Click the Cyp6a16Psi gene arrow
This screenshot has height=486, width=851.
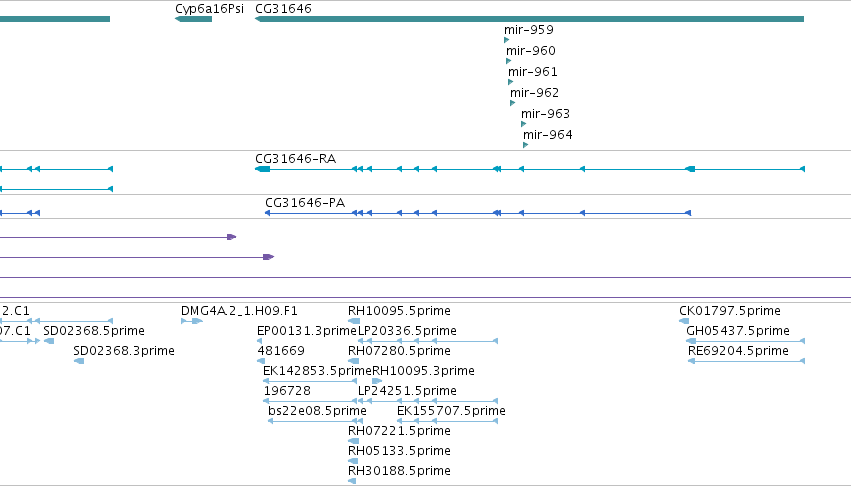(x=193, y=19)
